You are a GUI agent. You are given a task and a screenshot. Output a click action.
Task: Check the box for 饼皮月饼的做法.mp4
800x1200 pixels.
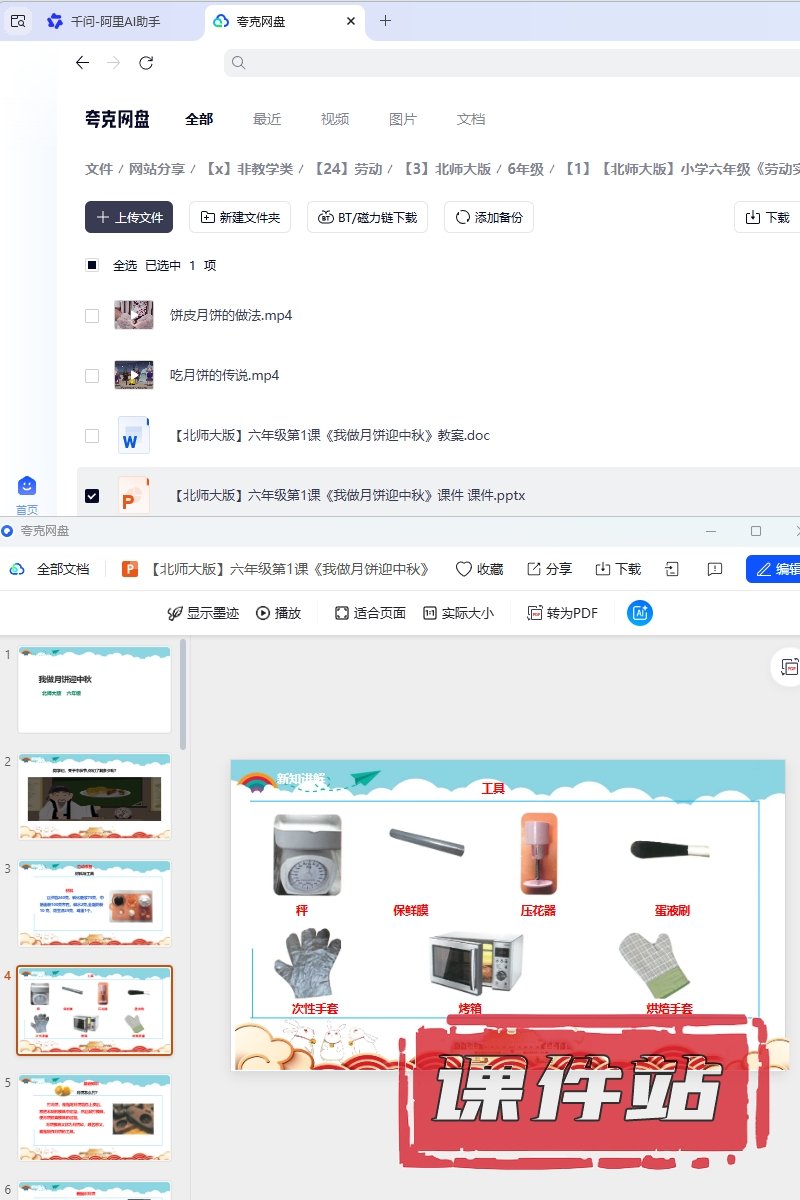[92, 316]
